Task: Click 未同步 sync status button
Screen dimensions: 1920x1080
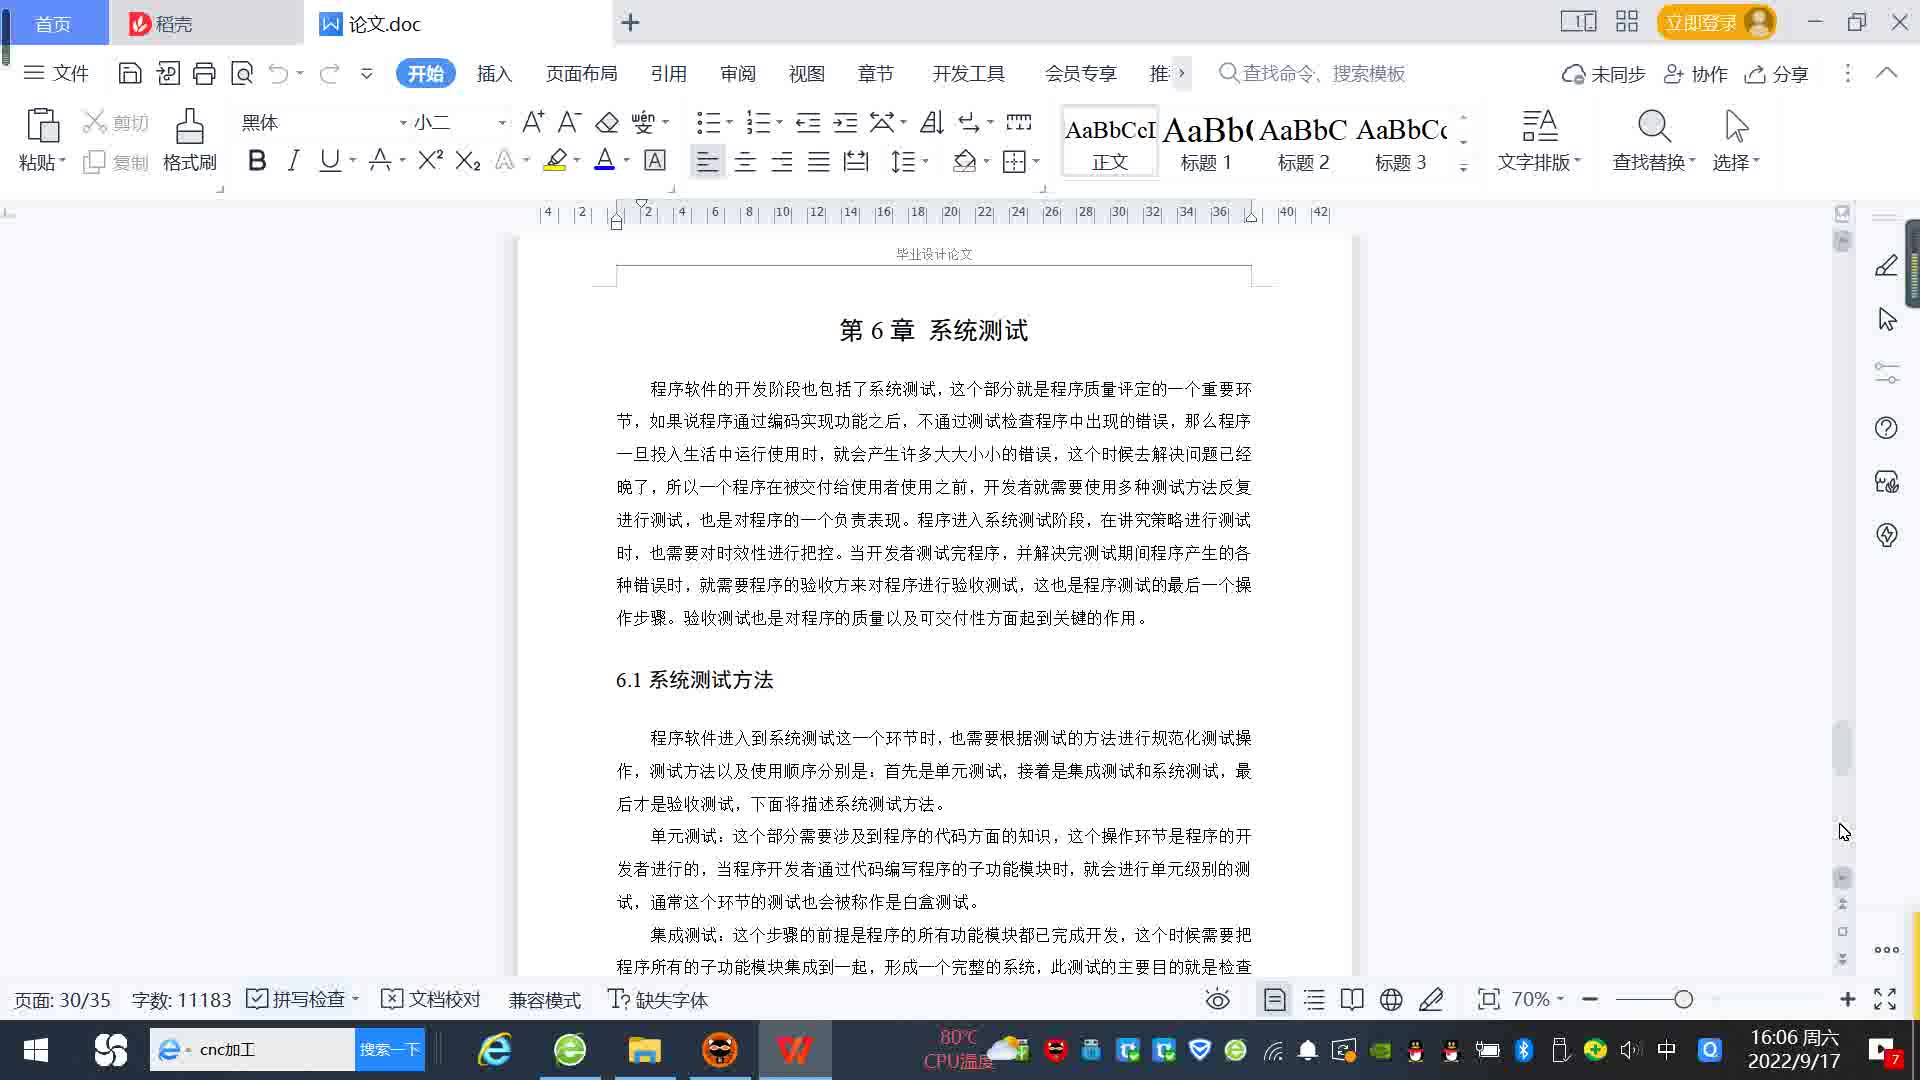Action: coord(1604,73)
